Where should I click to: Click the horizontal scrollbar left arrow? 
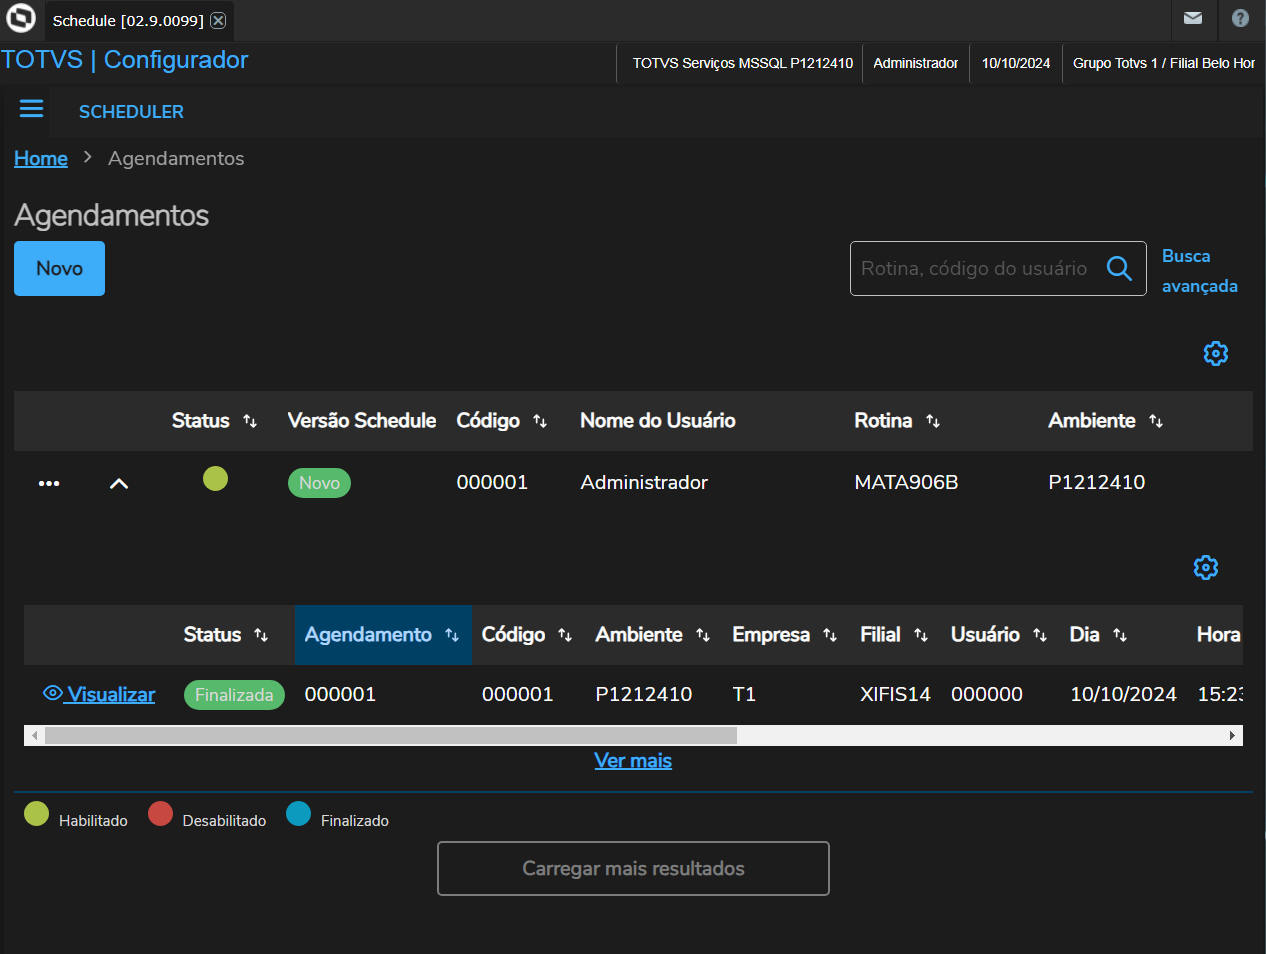pyautogui.click(x=34, y=735)
